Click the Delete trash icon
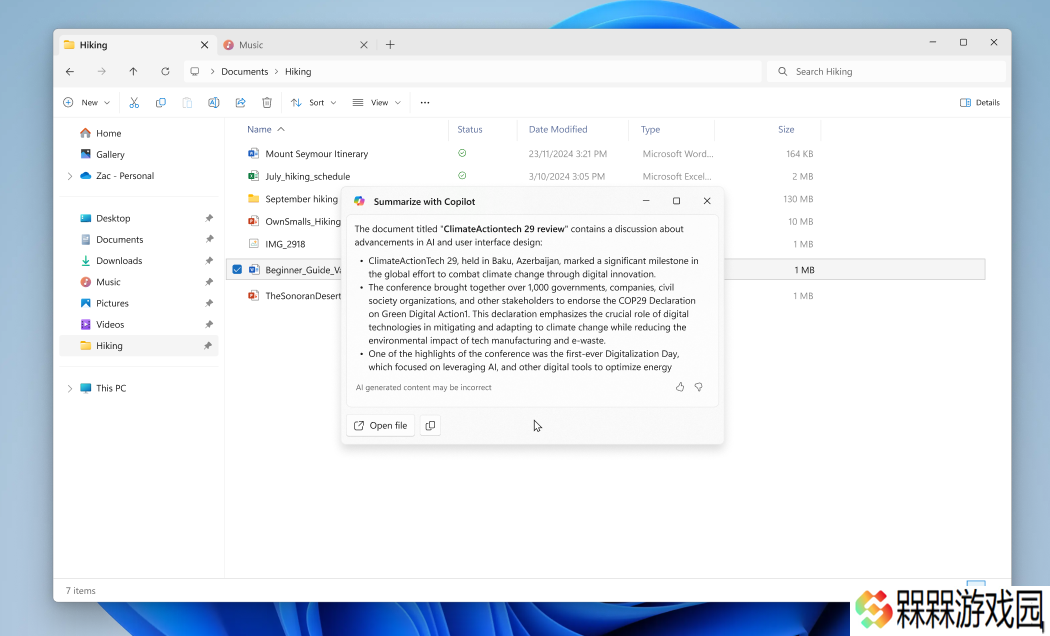The height and width of the screenshot is (636, 1050). tap(267, 102)
